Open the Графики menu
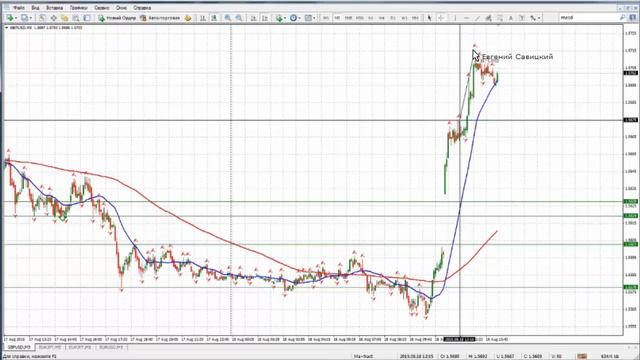Image resolution: width=640 pixels, height=360 pixels. [78, 8]
